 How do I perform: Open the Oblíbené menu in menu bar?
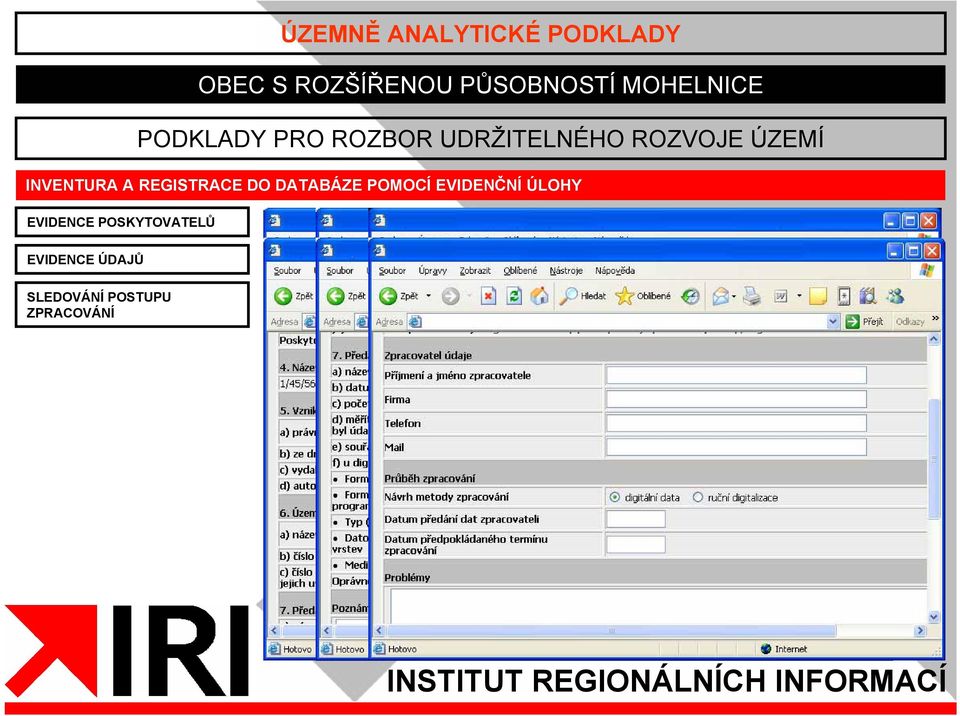tap(520, 271)
